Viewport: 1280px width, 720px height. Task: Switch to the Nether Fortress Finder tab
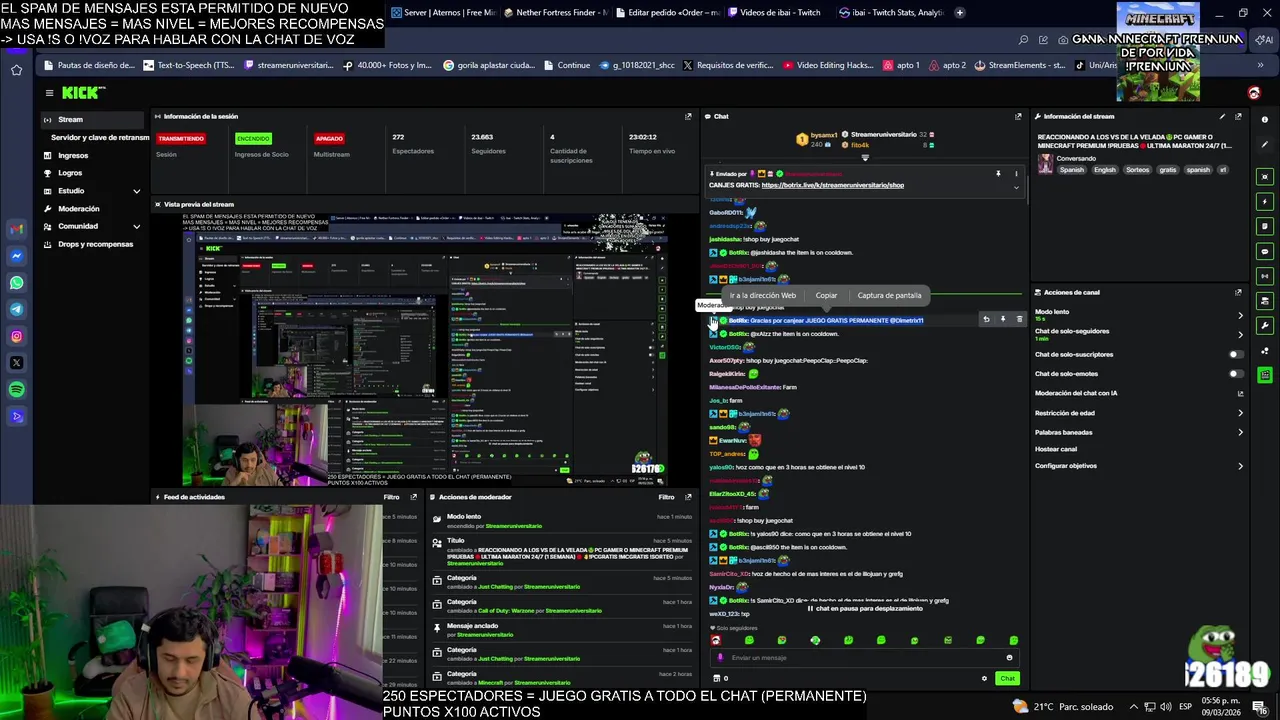pyautogui.click(x=555, y=13)
